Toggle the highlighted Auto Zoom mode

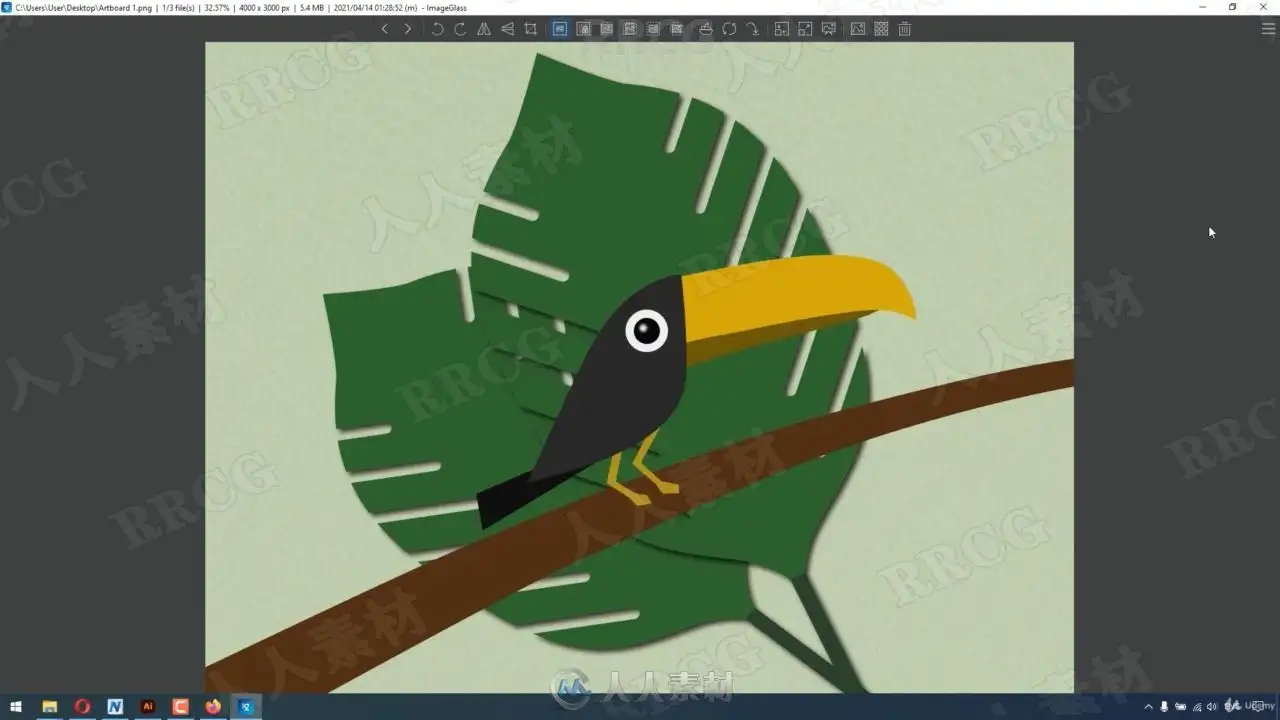coord(559,29)
